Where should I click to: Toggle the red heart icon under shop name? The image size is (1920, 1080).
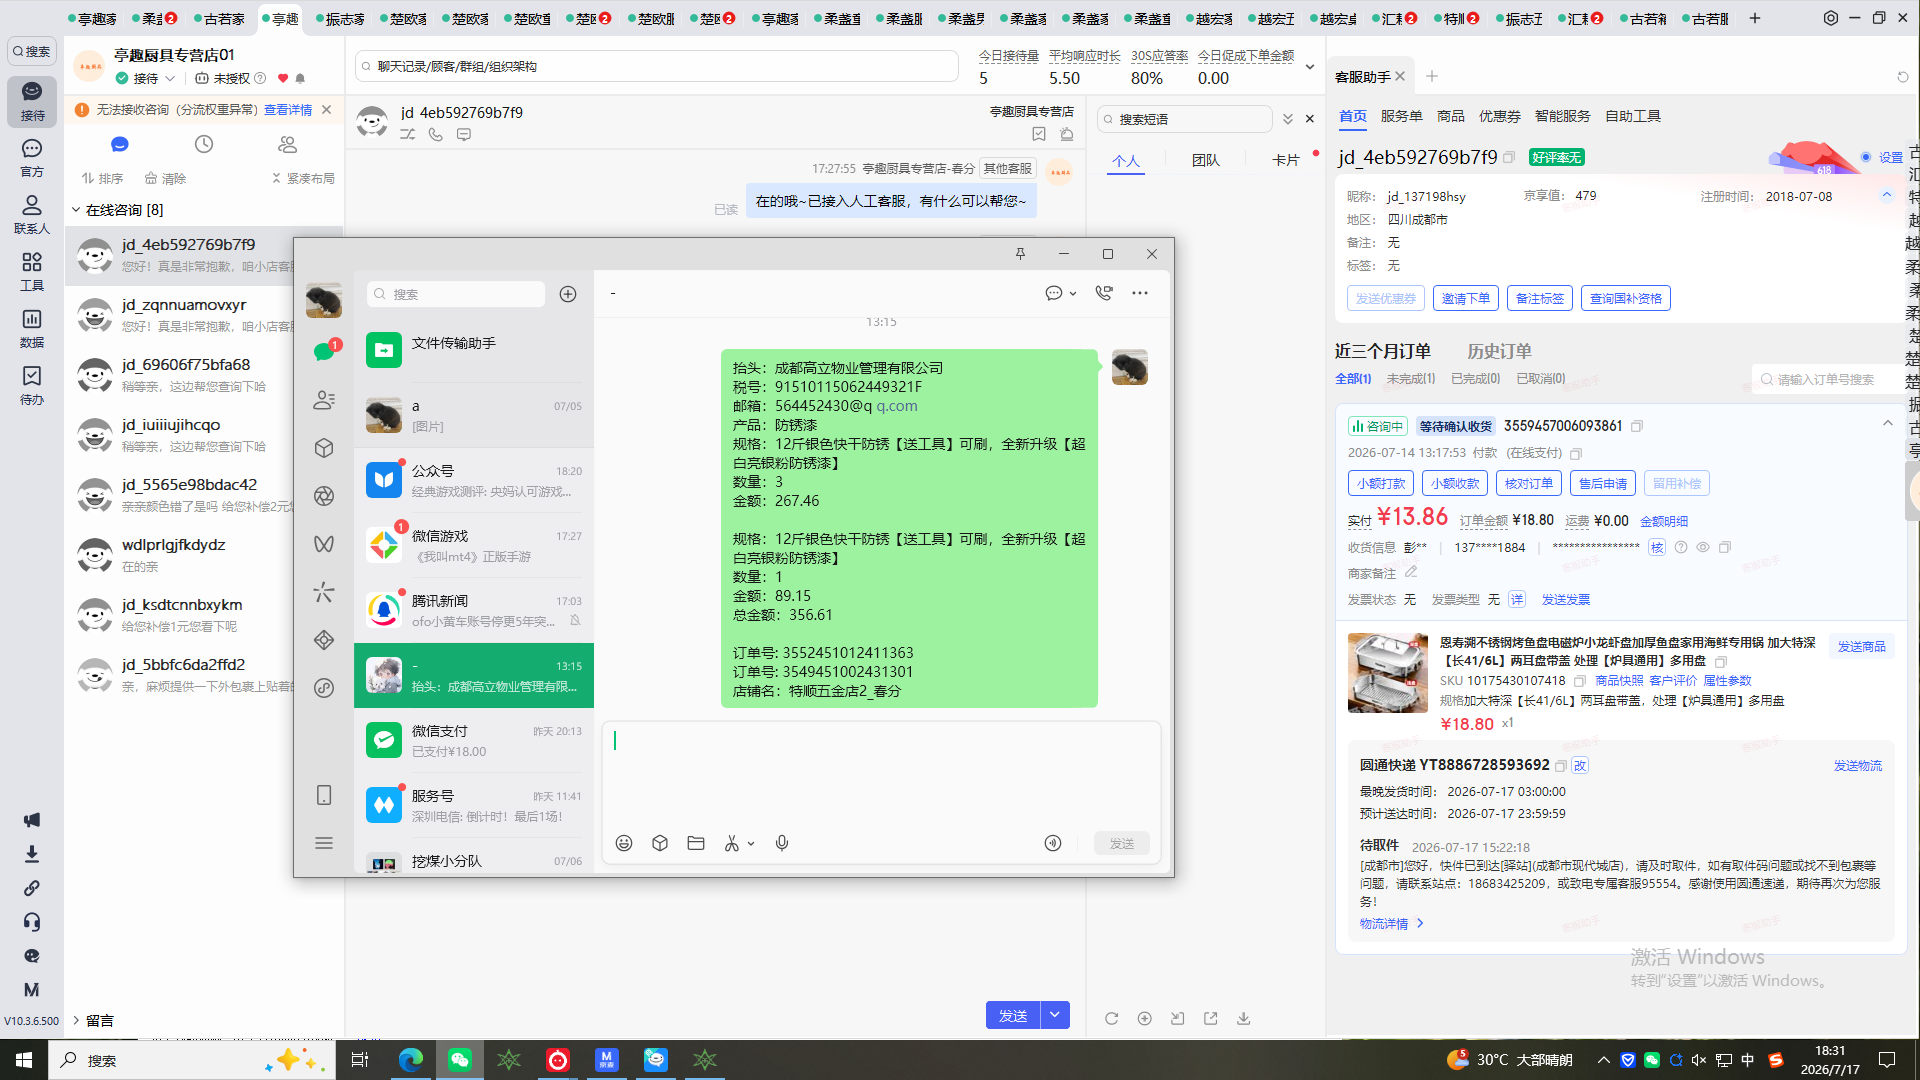283,78
